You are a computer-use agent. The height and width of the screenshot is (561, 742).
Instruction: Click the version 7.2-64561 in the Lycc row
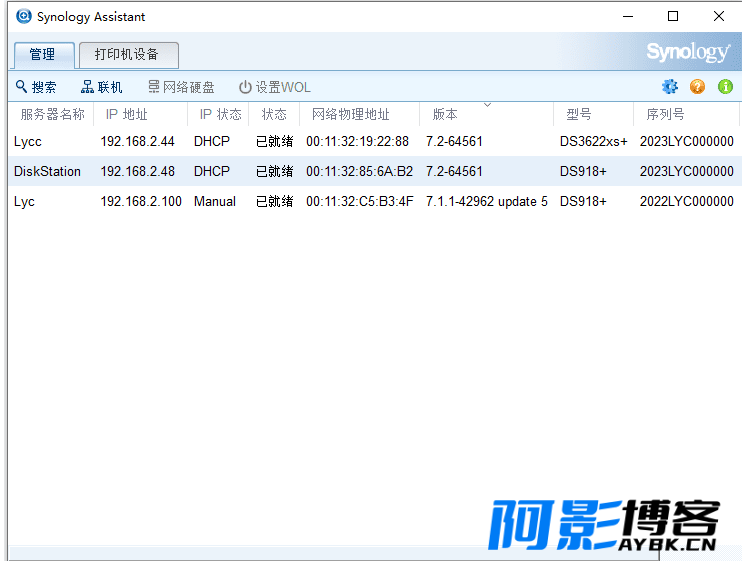(x=454, y=141)
